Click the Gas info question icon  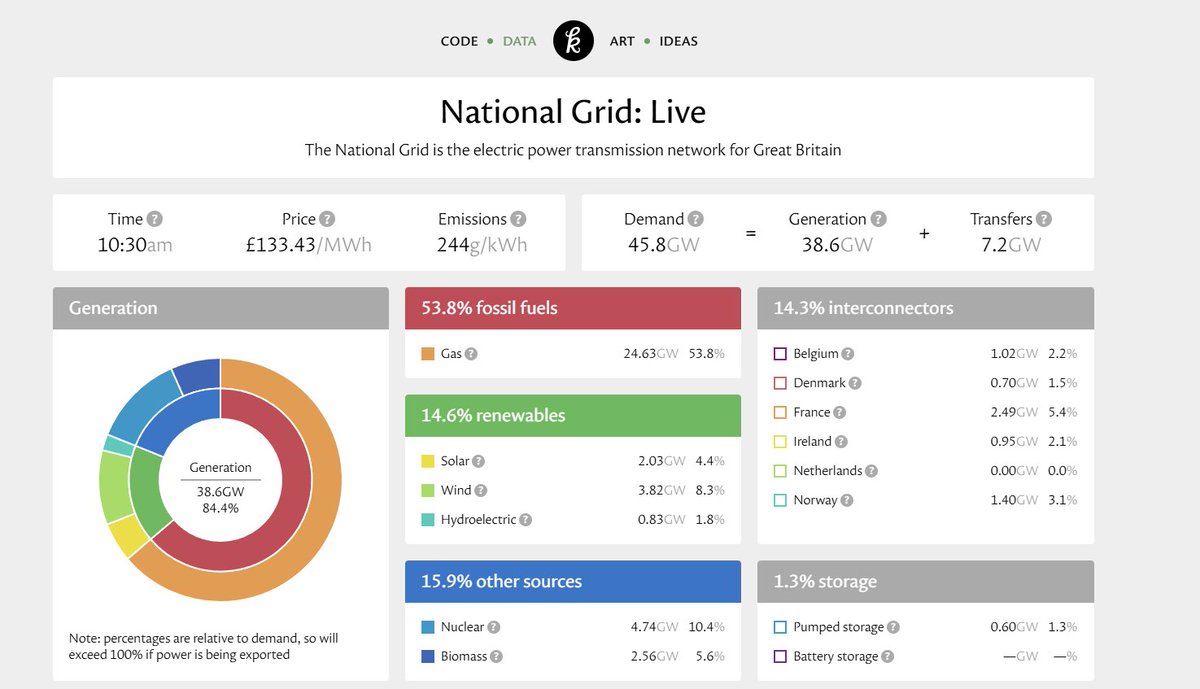pos(471,354)
